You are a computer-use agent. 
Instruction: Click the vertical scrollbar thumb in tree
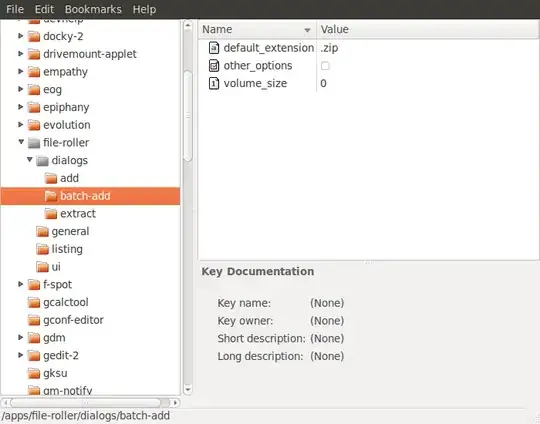pyautogui.click(x=188, y=116)
